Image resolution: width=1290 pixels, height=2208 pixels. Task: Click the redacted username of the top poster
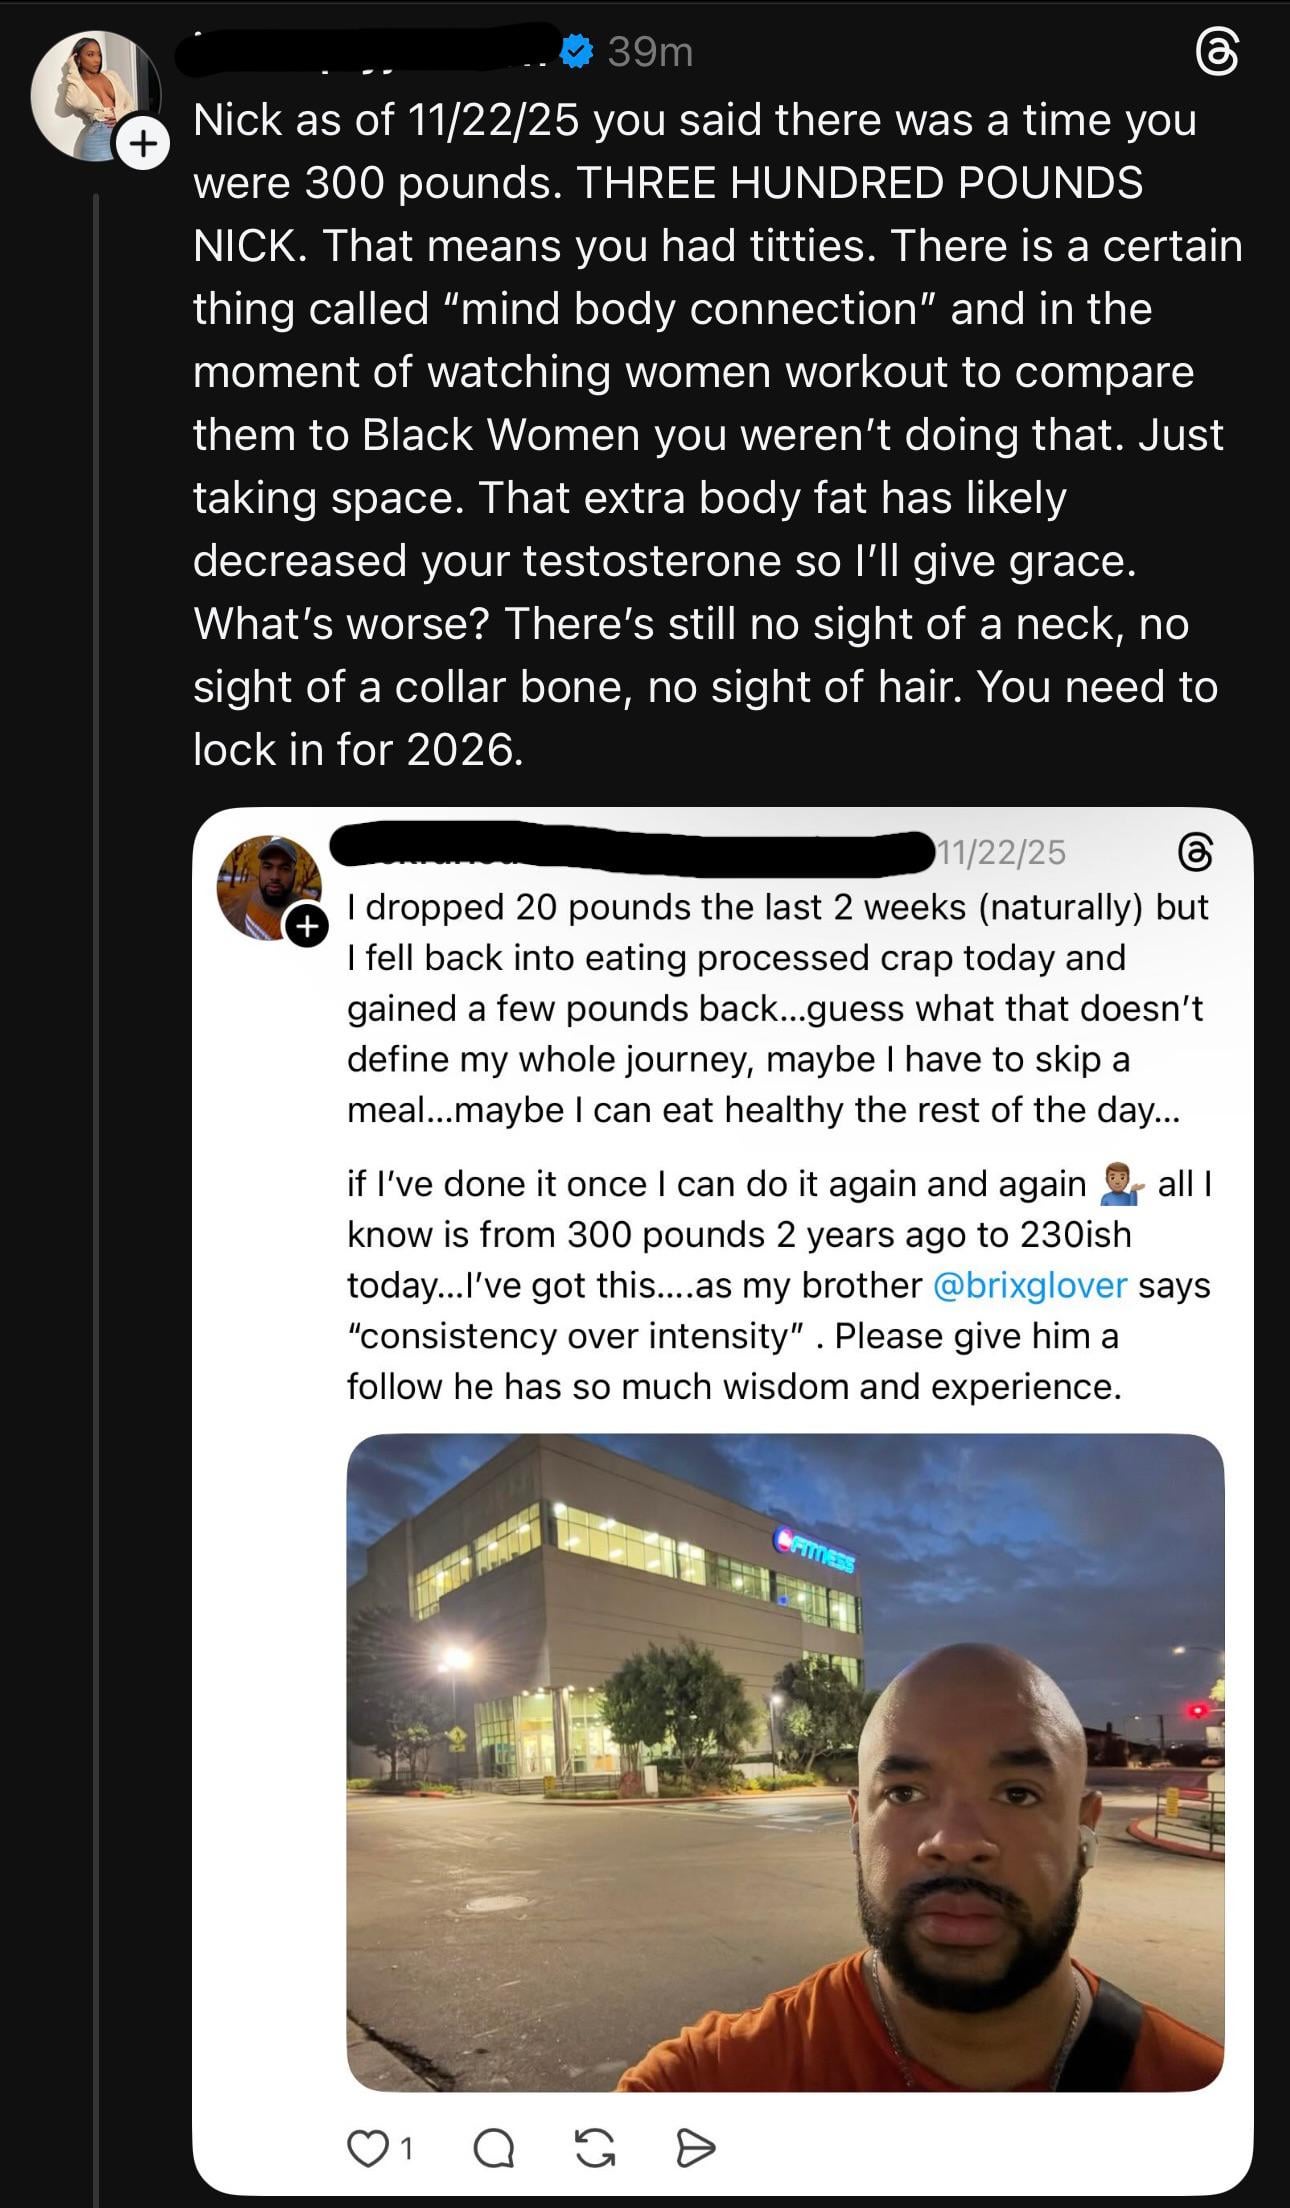pyautogui.click(x=370, y=50)
